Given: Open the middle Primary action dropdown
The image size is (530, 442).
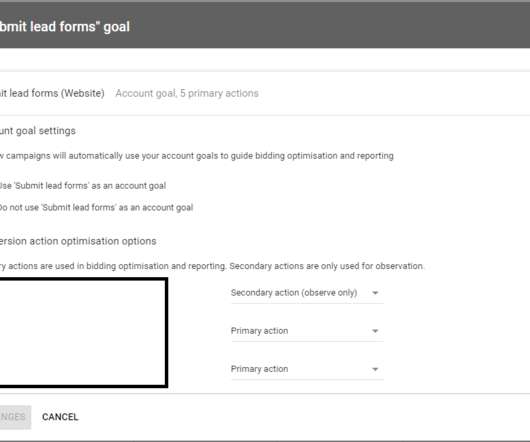Looking at the screenshot, I should click(x=307, y=331).
